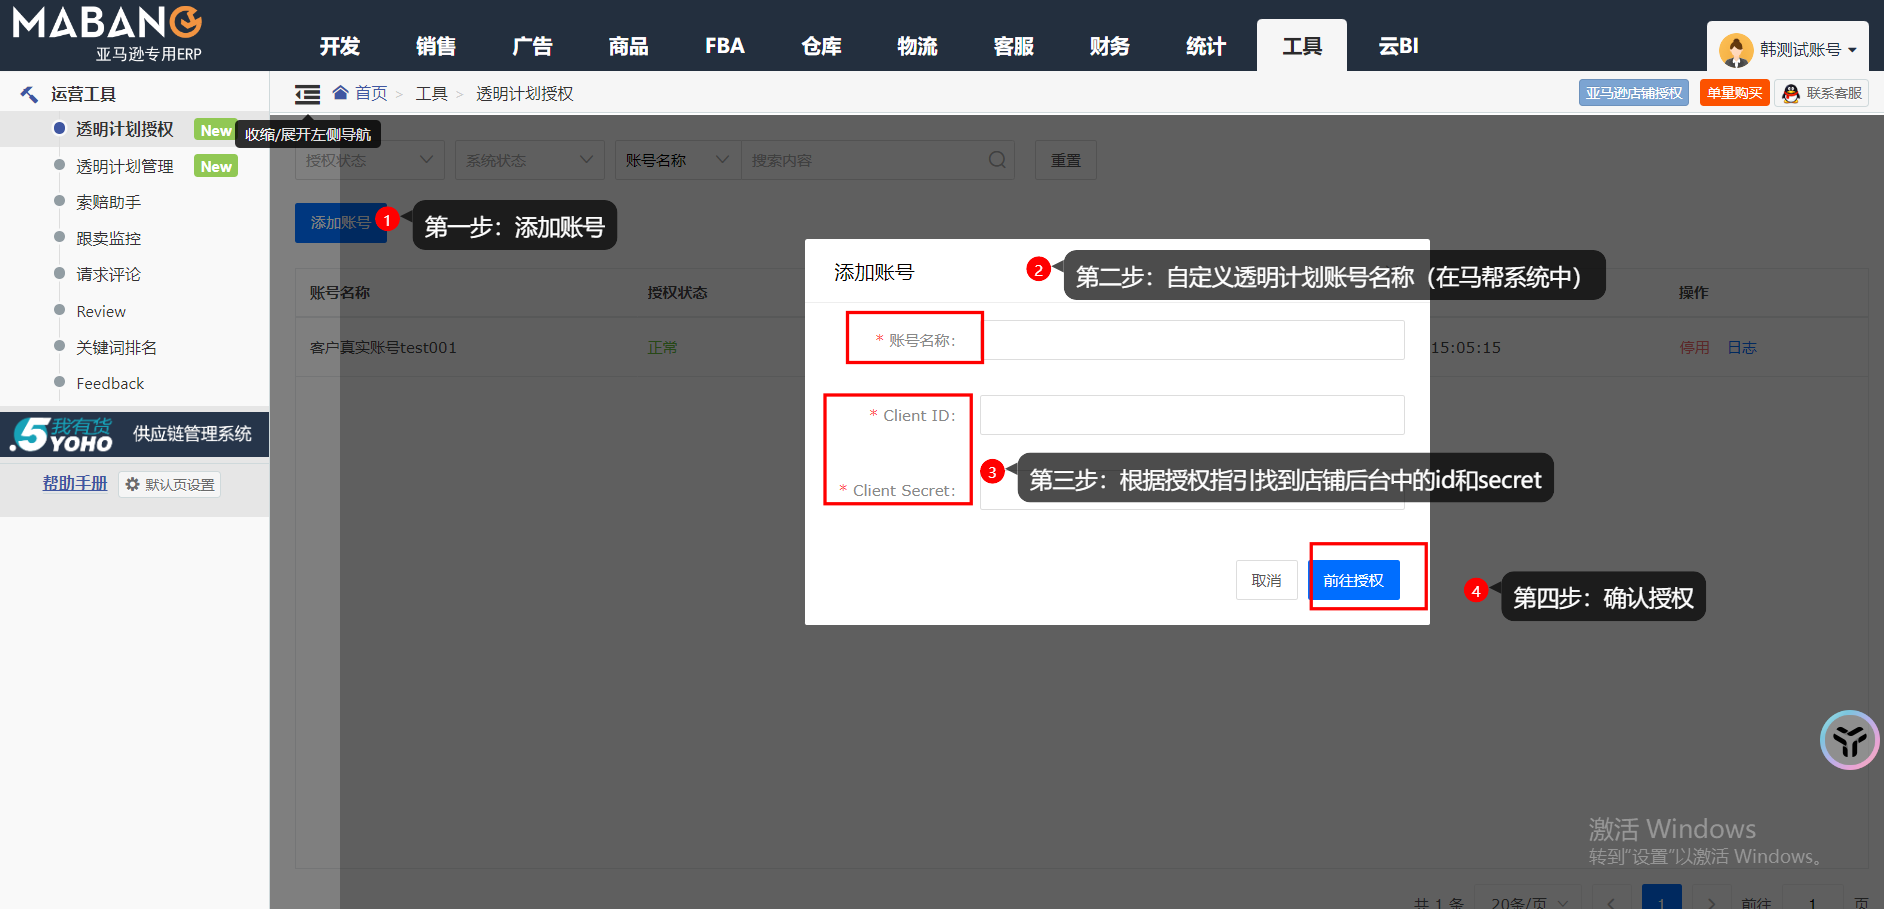Click page 1 in the pagination control
1884x909 pixels.
[1660, 899]
